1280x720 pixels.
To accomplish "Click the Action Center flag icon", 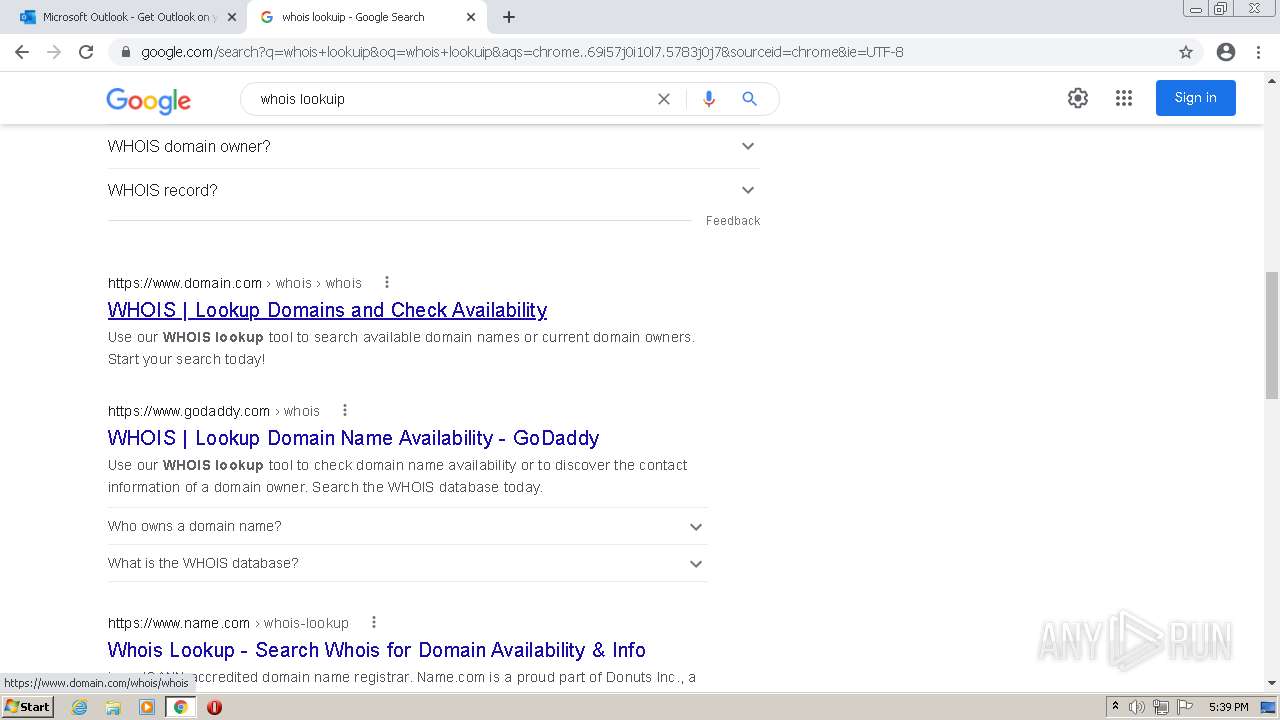I will (1185, 707).
